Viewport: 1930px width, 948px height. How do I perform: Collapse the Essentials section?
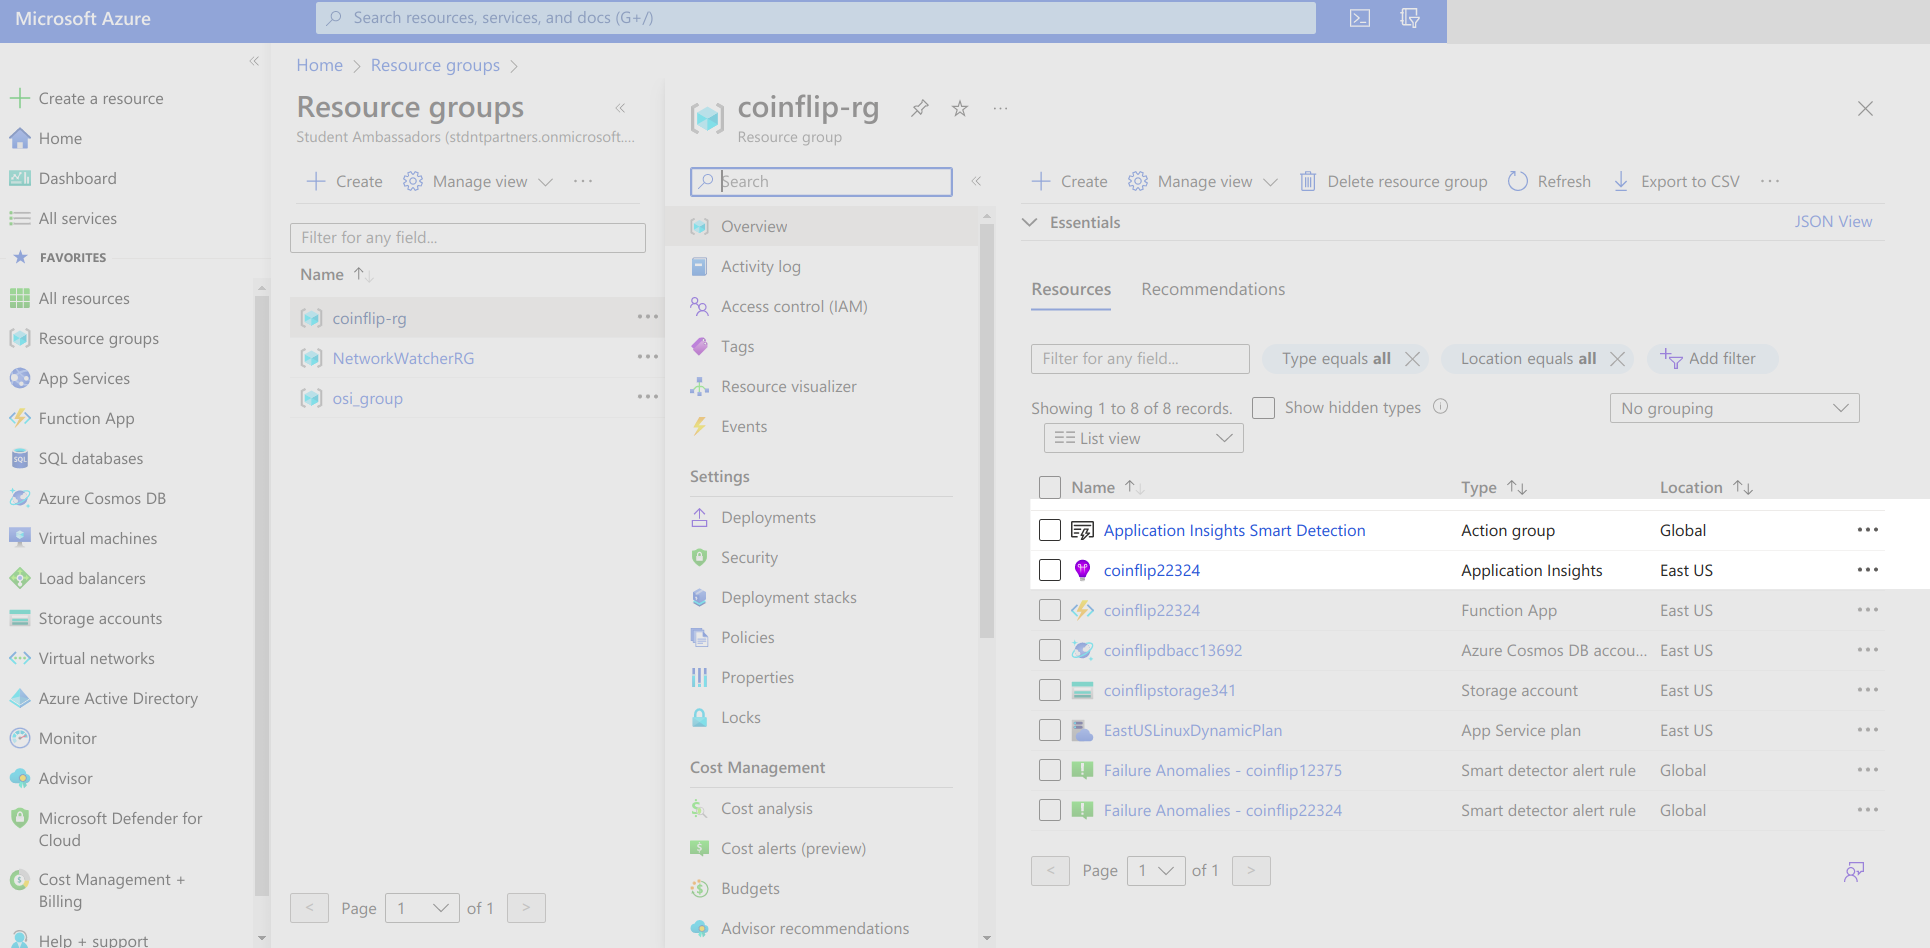[x=1030, y=222]
